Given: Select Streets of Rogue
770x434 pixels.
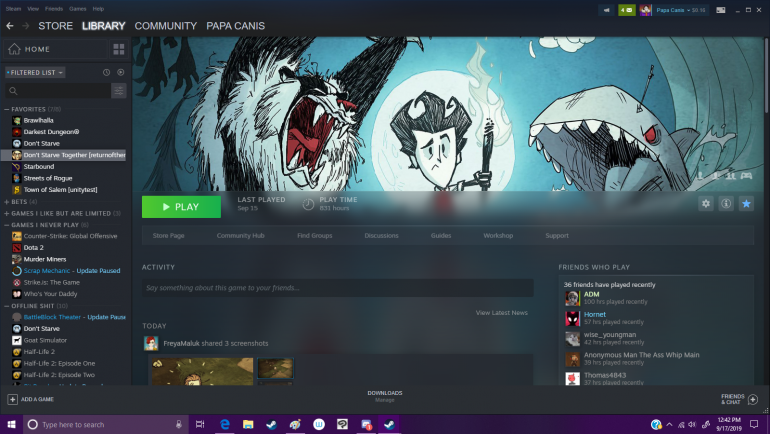Looking at the screenshot, I should (x=48, y=178).
